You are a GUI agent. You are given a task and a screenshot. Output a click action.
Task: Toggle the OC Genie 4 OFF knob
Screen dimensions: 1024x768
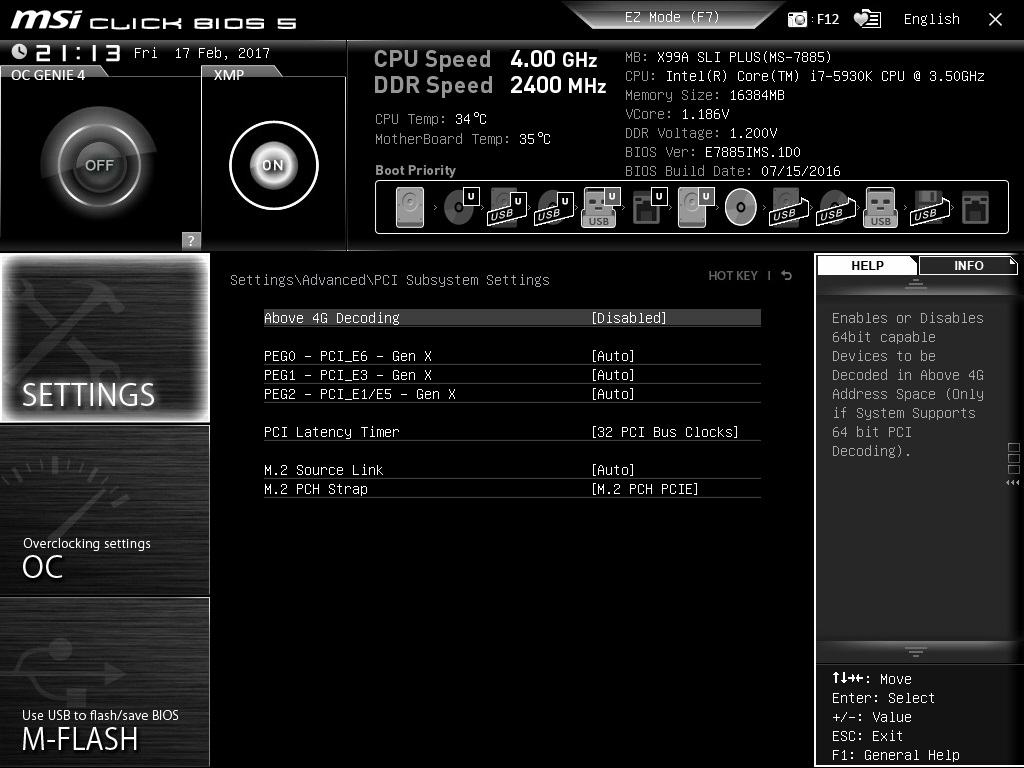99,165
